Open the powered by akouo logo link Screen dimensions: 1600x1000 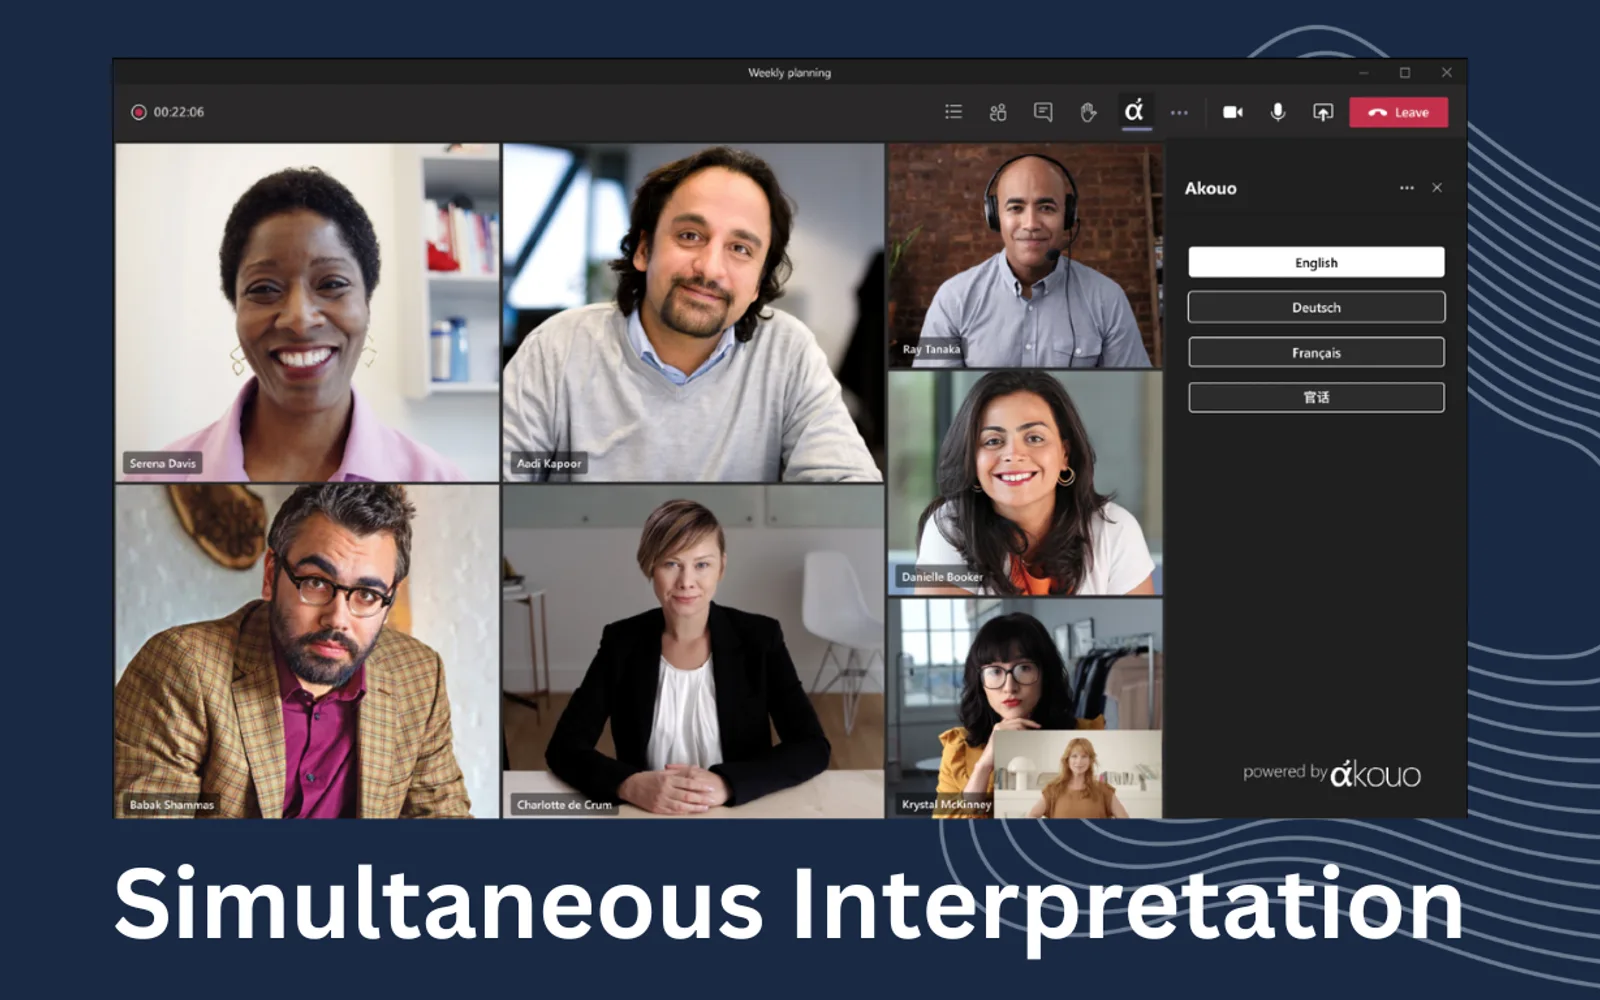1332,773
